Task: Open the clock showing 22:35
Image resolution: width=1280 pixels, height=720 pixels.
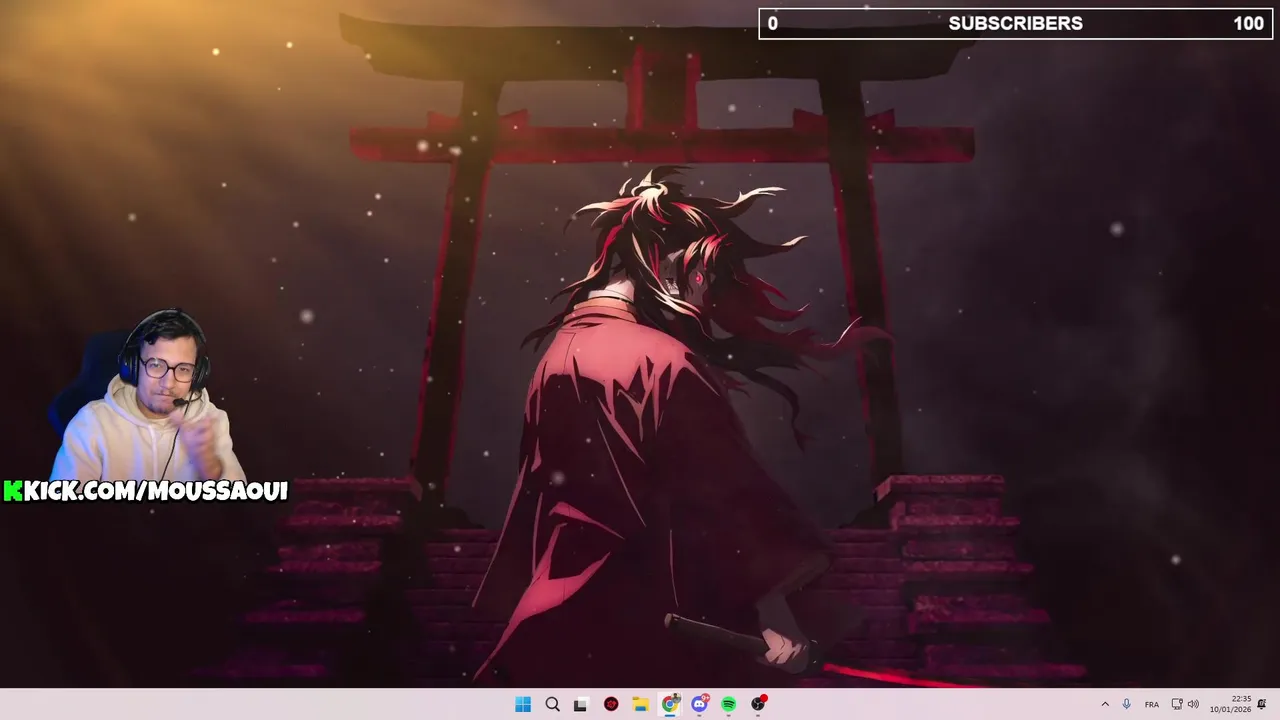Action: [1231, 704]
